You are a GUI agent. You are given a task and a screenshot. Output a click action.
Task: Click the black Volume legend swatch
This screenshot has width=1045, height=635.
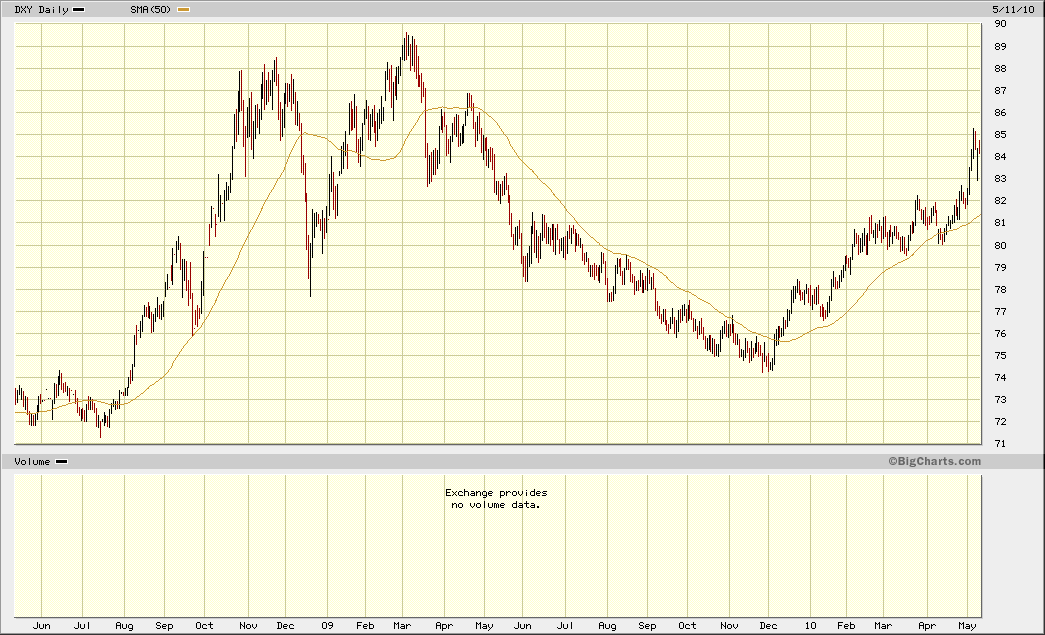point(61,461)
